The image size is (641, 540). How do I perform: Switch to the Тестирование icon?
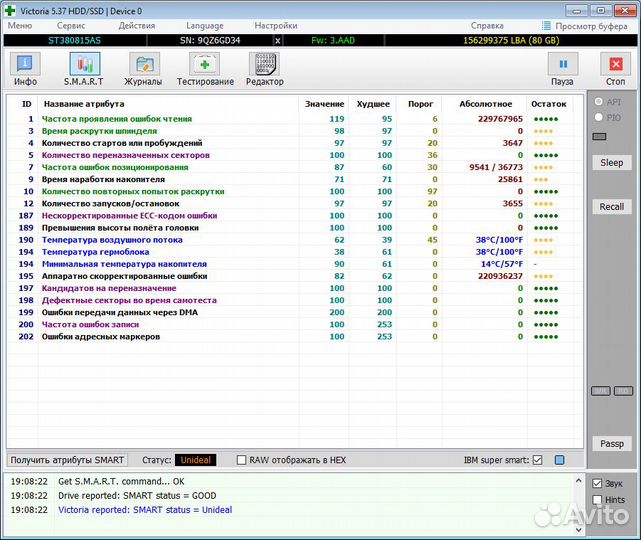point(204,65)
